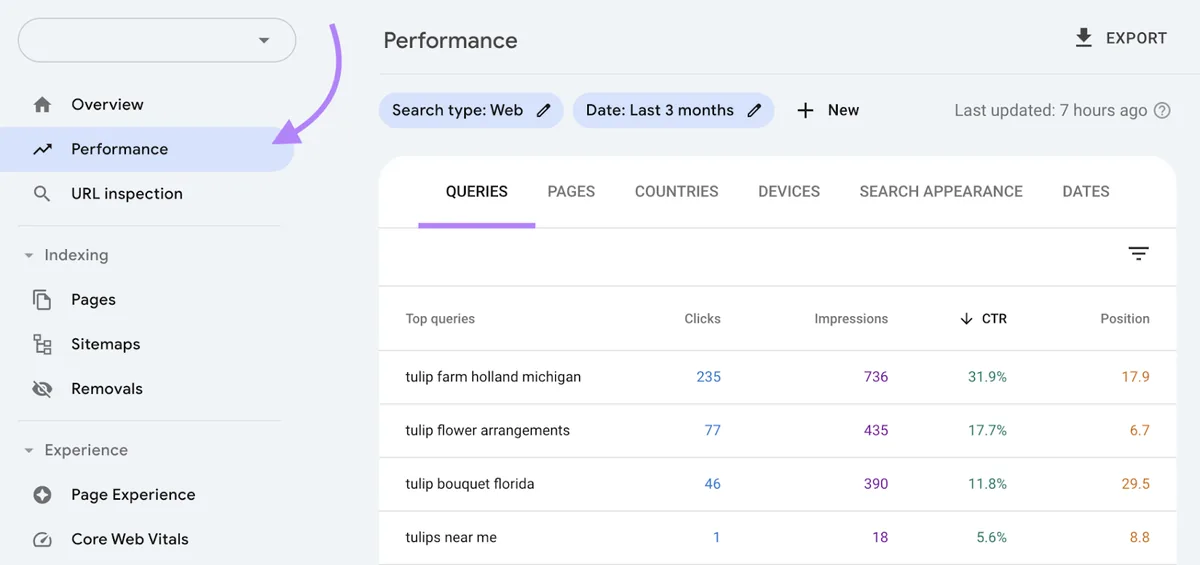Click the Sitemaps tree icon

tap(42, 345)
